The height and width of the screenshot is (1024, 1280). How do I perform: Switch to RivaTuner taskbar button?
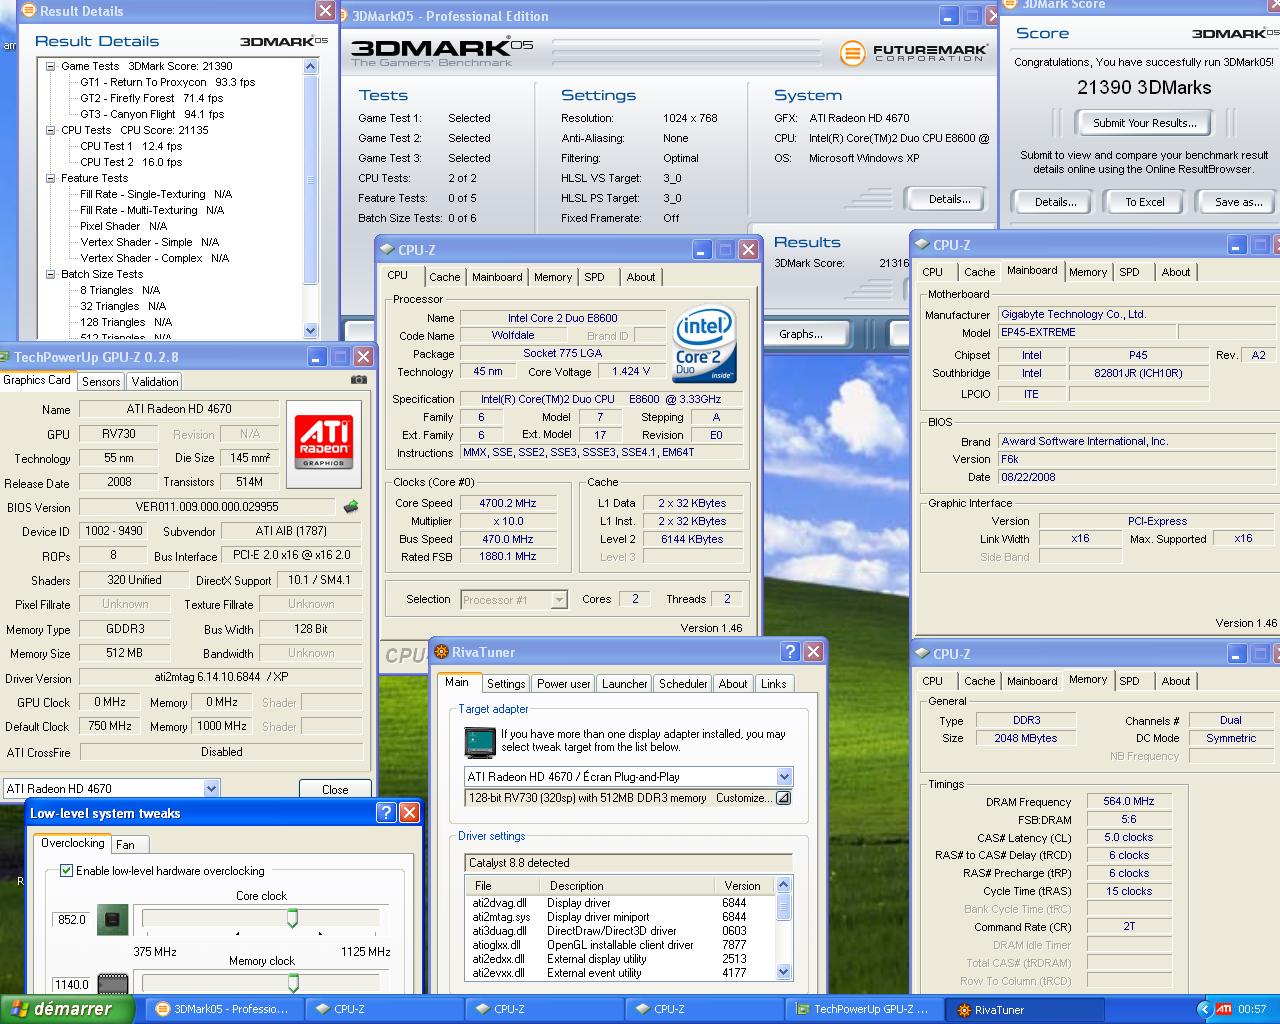click(x=1022, y=1009)
